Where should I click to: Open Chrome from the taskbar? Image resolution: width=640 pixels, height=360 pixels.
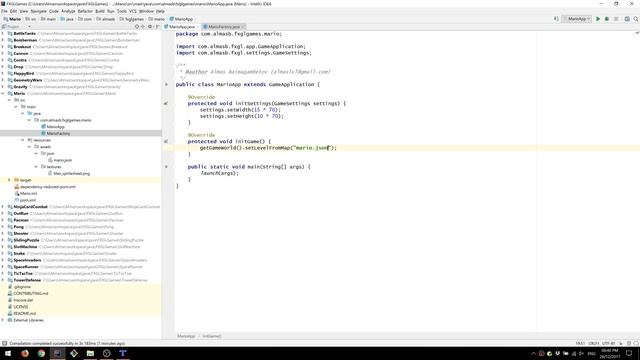pos(41,353)
